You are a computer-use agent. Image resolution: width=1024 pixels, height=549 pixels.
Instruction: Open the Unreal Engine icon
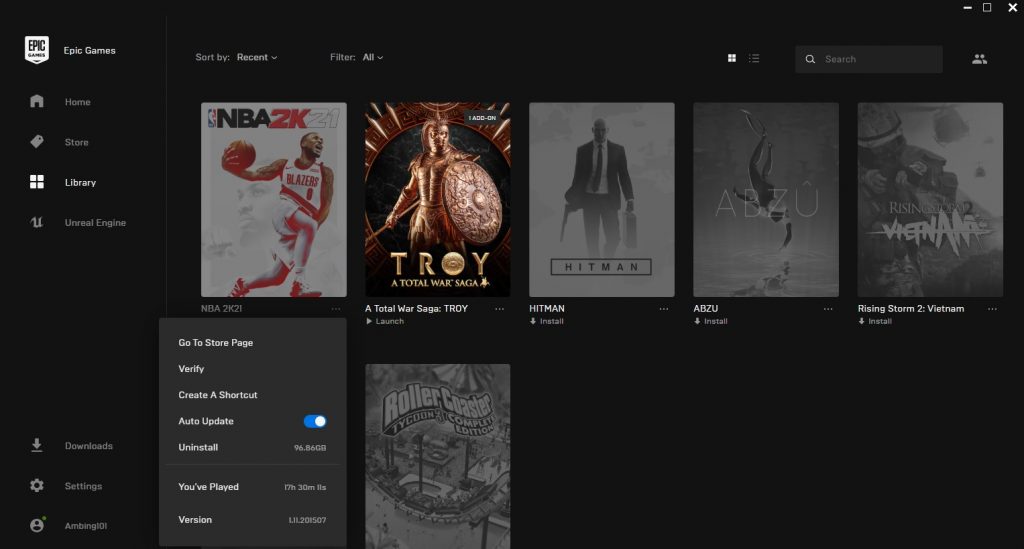click(37, 223)
